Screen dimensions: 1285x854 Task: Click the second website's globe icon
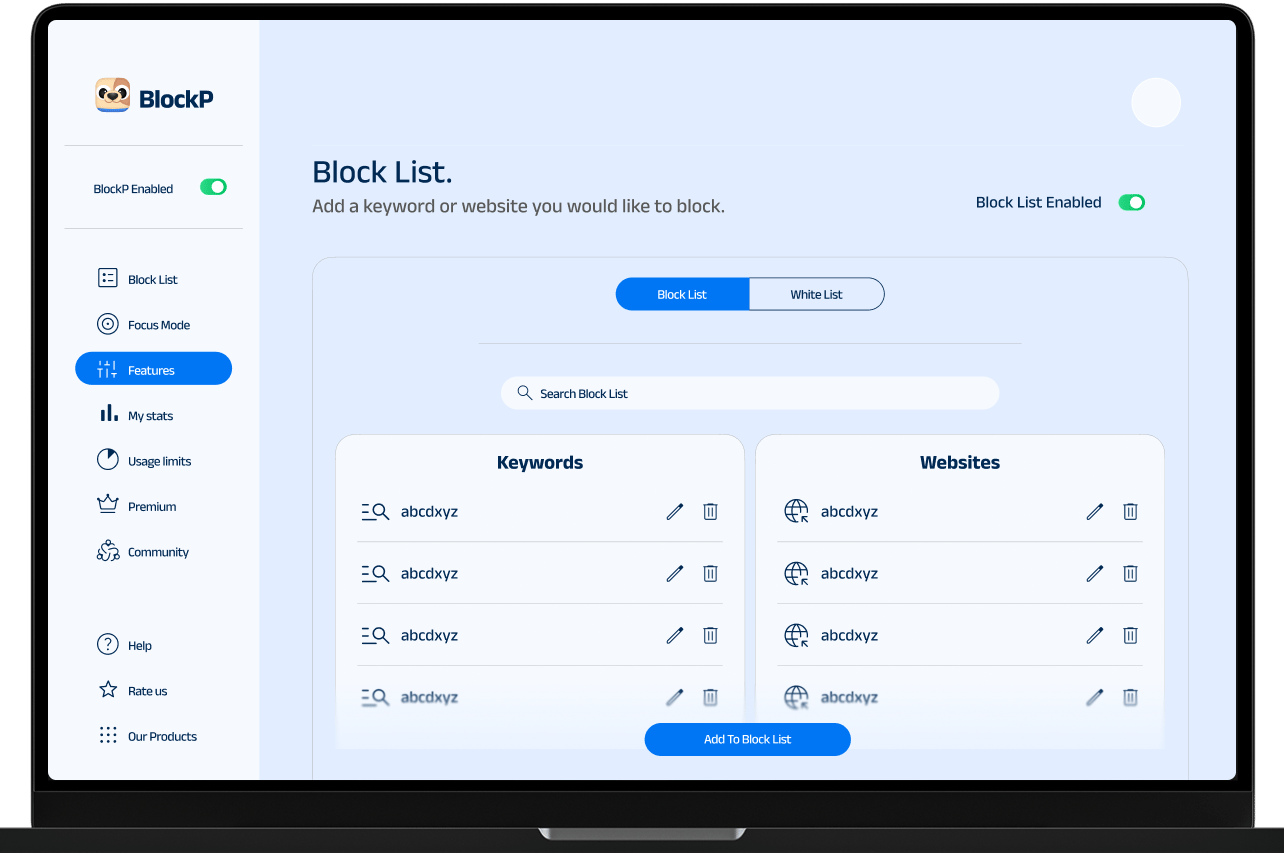pos(796,573)
